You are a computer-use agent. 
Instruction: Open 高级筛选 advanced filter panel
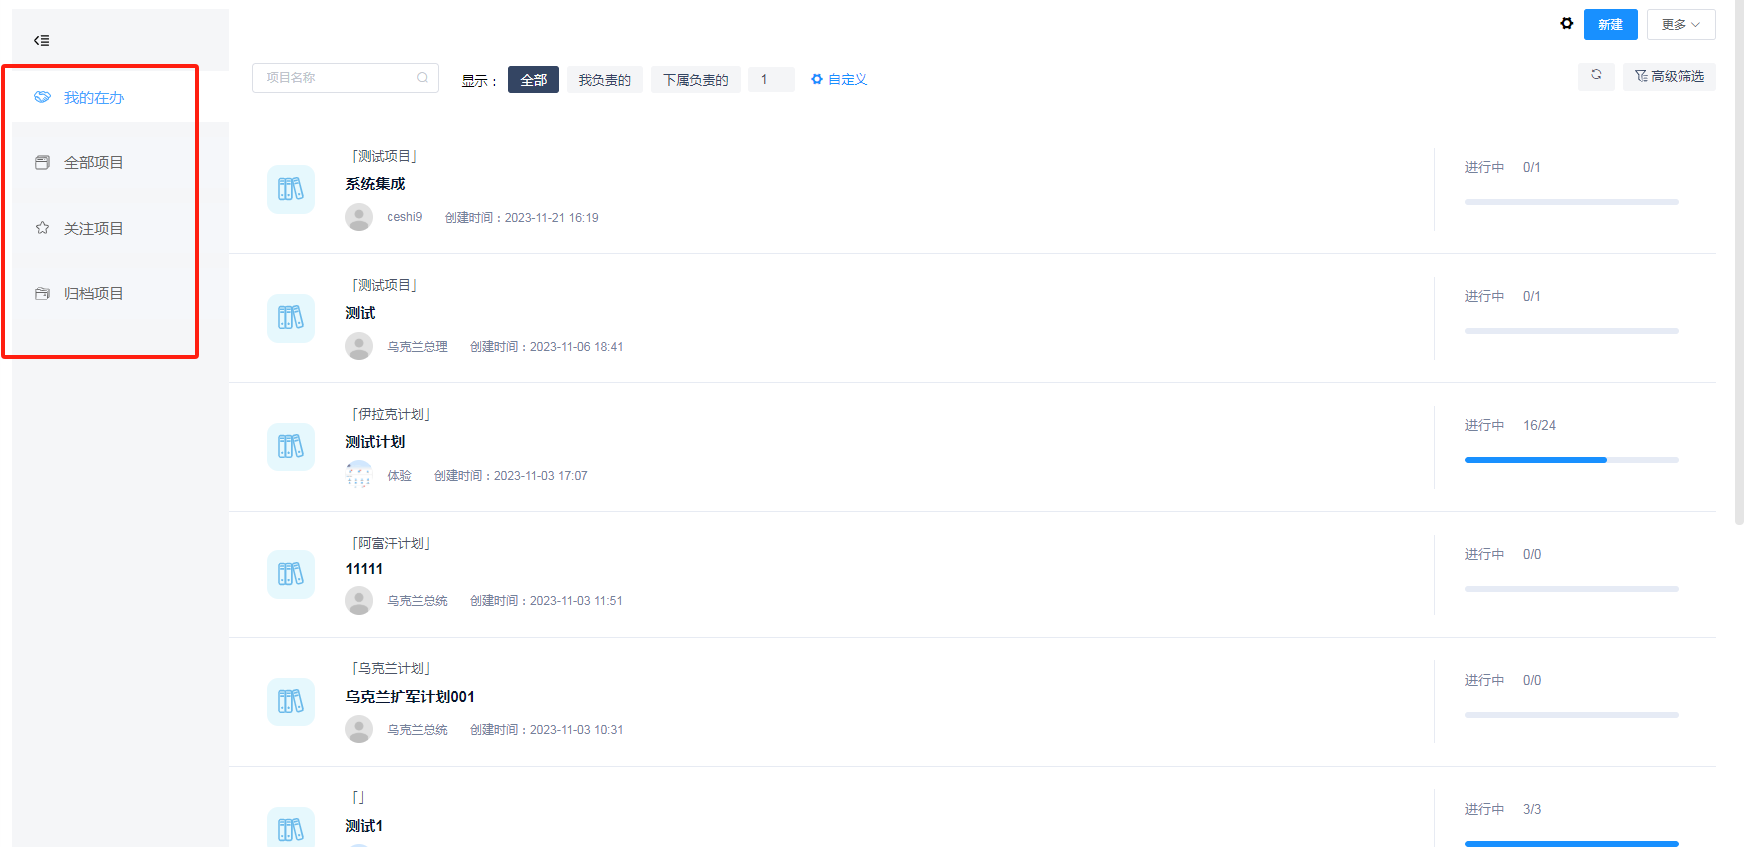(x=1669, y=77)
